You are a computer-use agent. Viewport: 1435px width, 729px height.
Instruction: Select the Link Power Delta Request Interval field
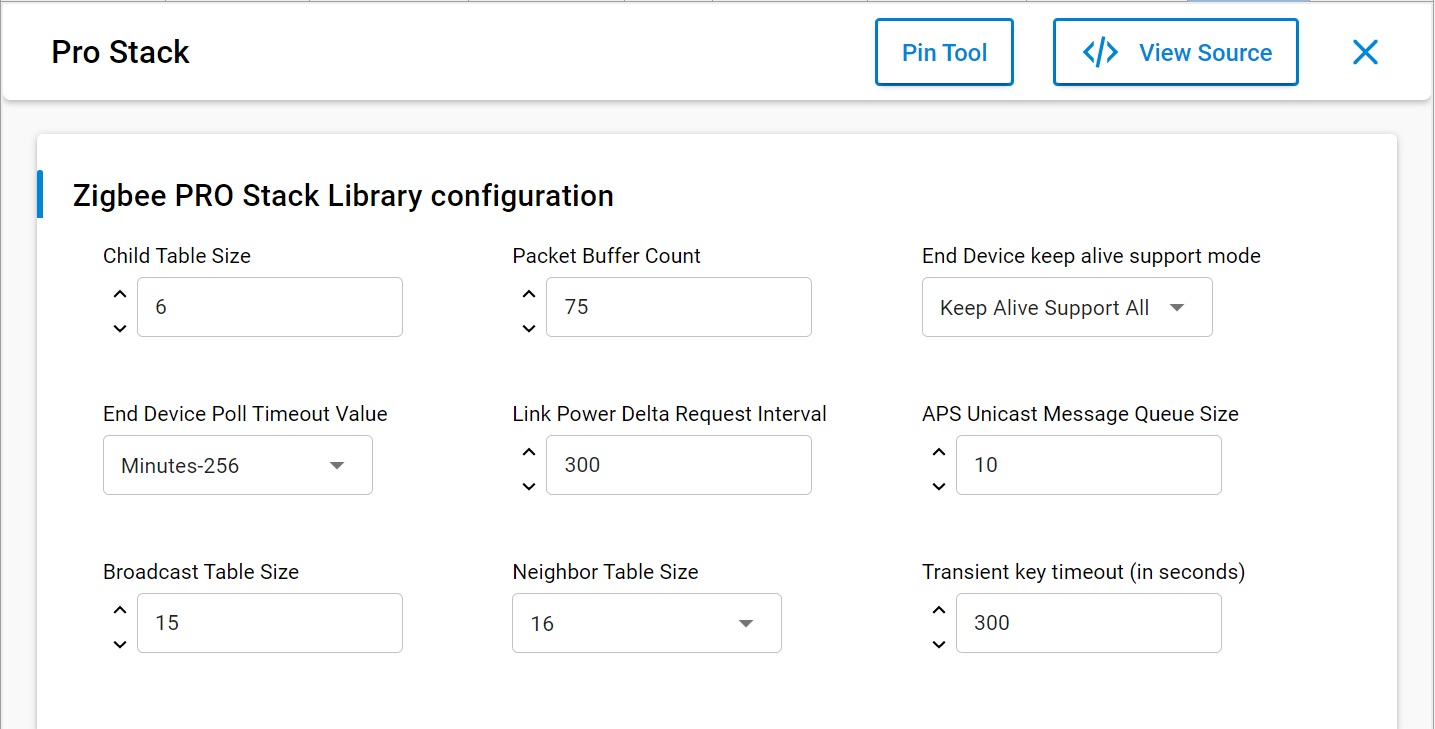678,465
